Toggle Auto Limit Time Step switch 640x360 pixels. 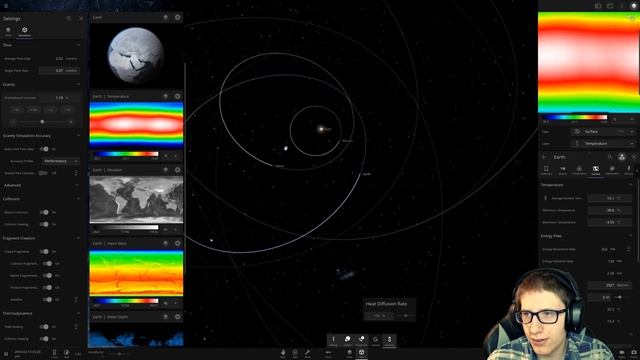44,149
